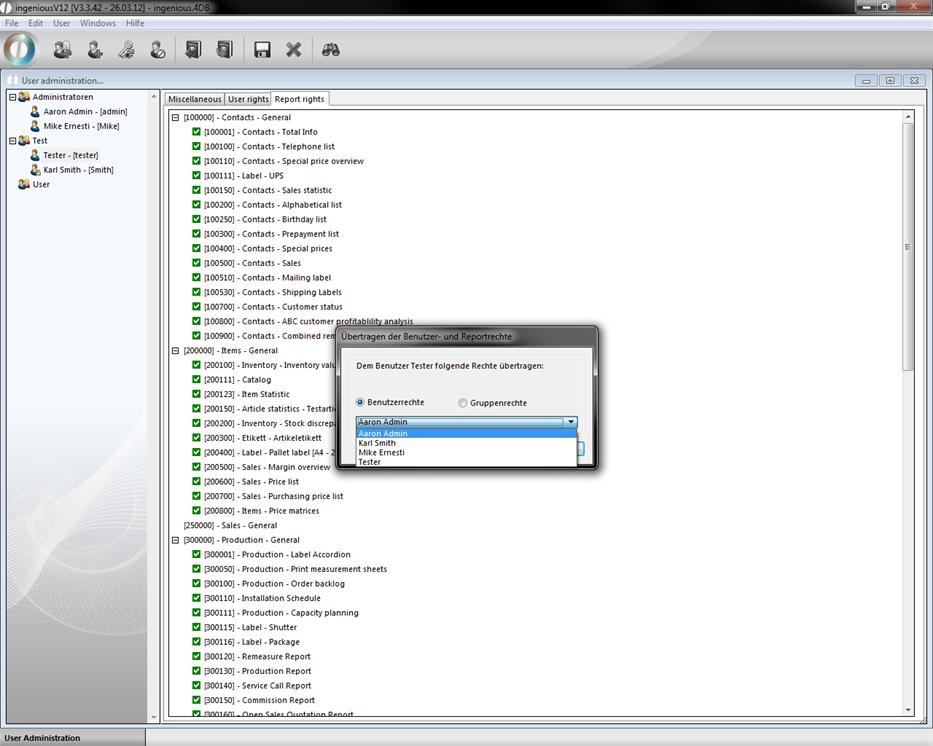Click the user selection dropdown arrow
Image resolution: width=933 pixels, height=746 pixels.
point(570,422)
